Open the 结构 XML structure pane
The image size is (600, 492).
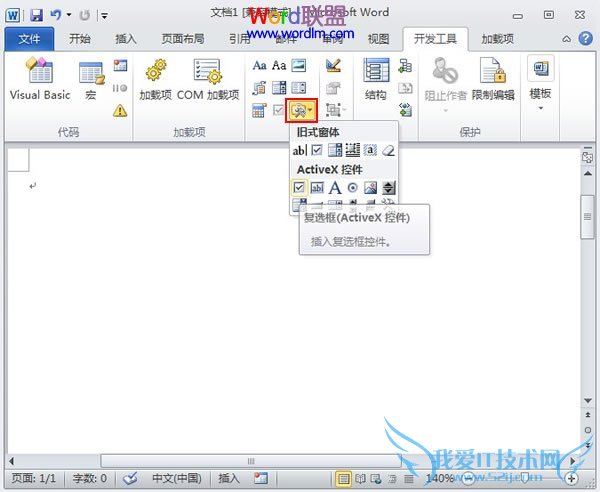[376, 79]
